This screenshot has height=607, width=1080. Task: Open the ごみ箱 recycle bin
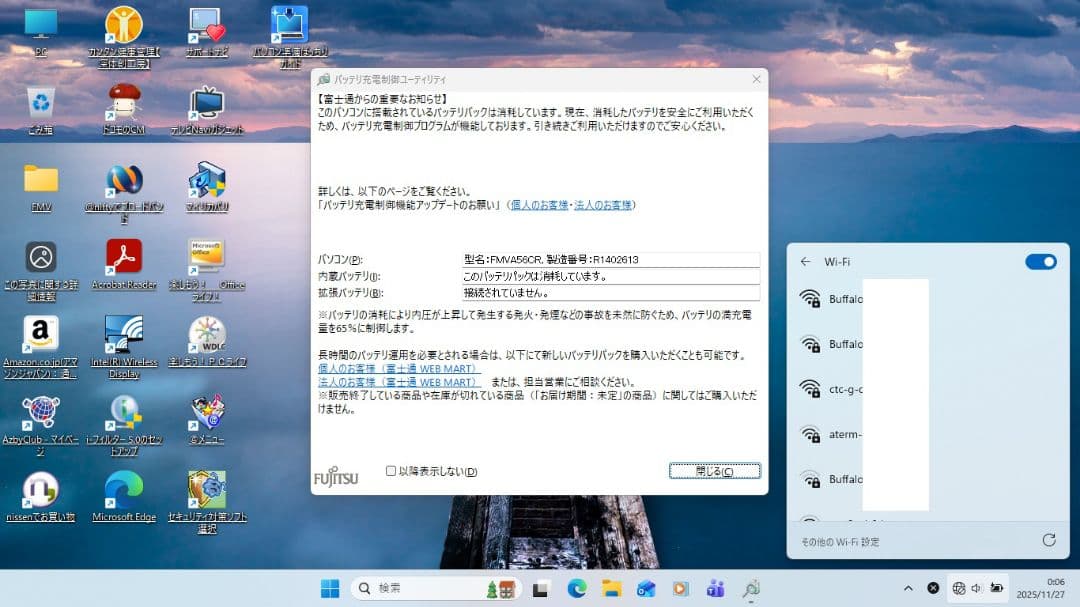coord(40,103)
